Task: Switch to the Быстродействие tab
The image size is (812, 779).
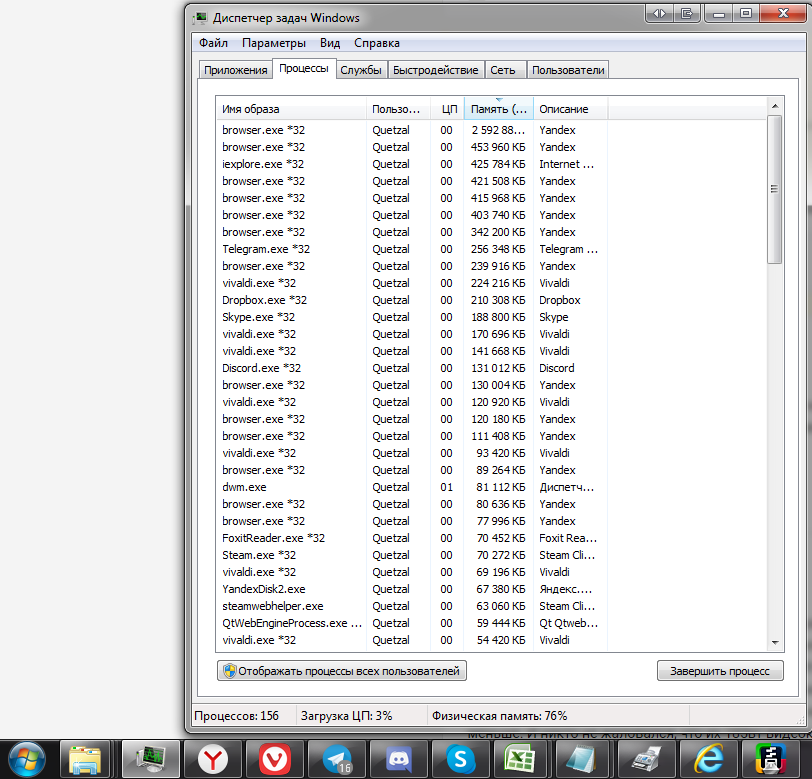Action: coord(436,70)
